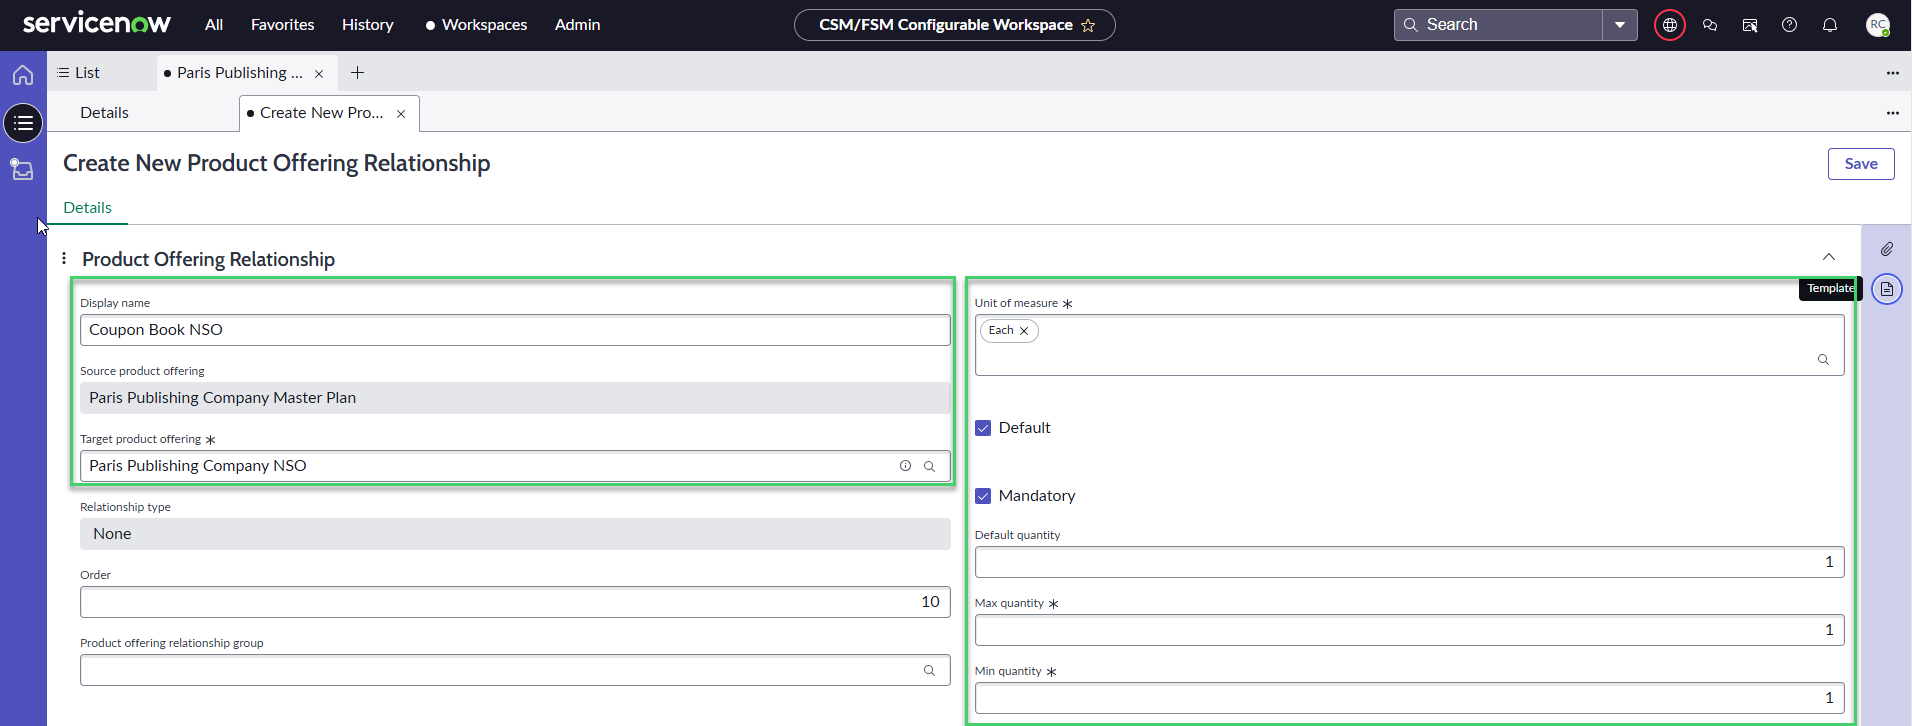This screenshot has height=726, width=1912.
Task: Uncheck the Mandatory checkbox
Action: pos(983,496)
